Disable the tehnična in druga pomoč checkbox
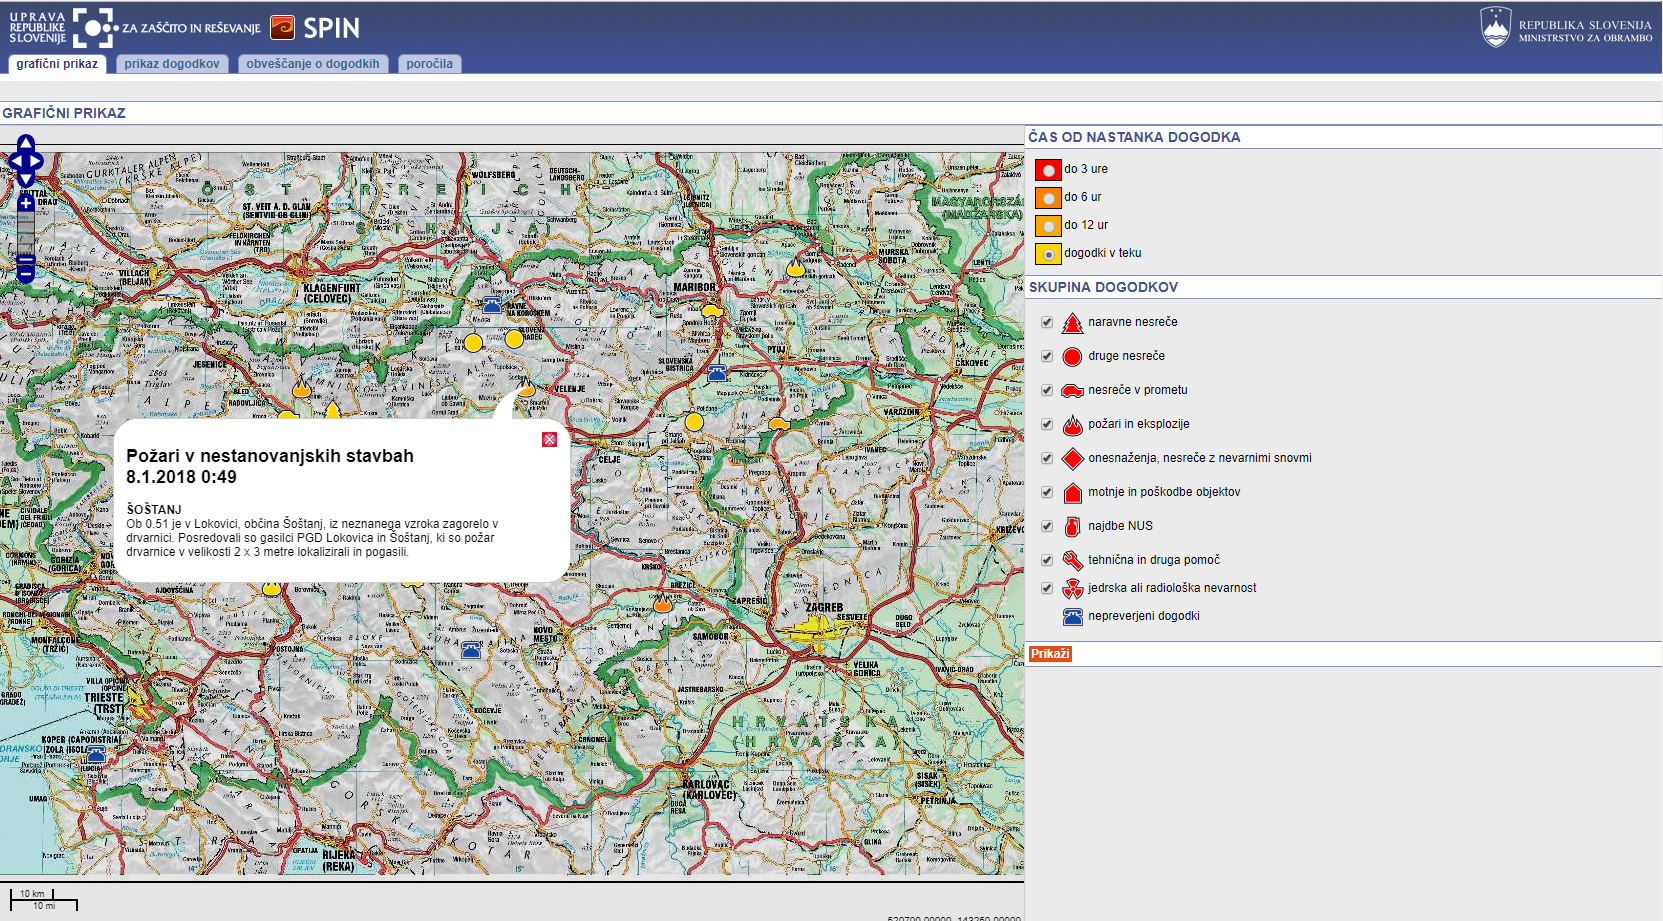 point(1047,560)
